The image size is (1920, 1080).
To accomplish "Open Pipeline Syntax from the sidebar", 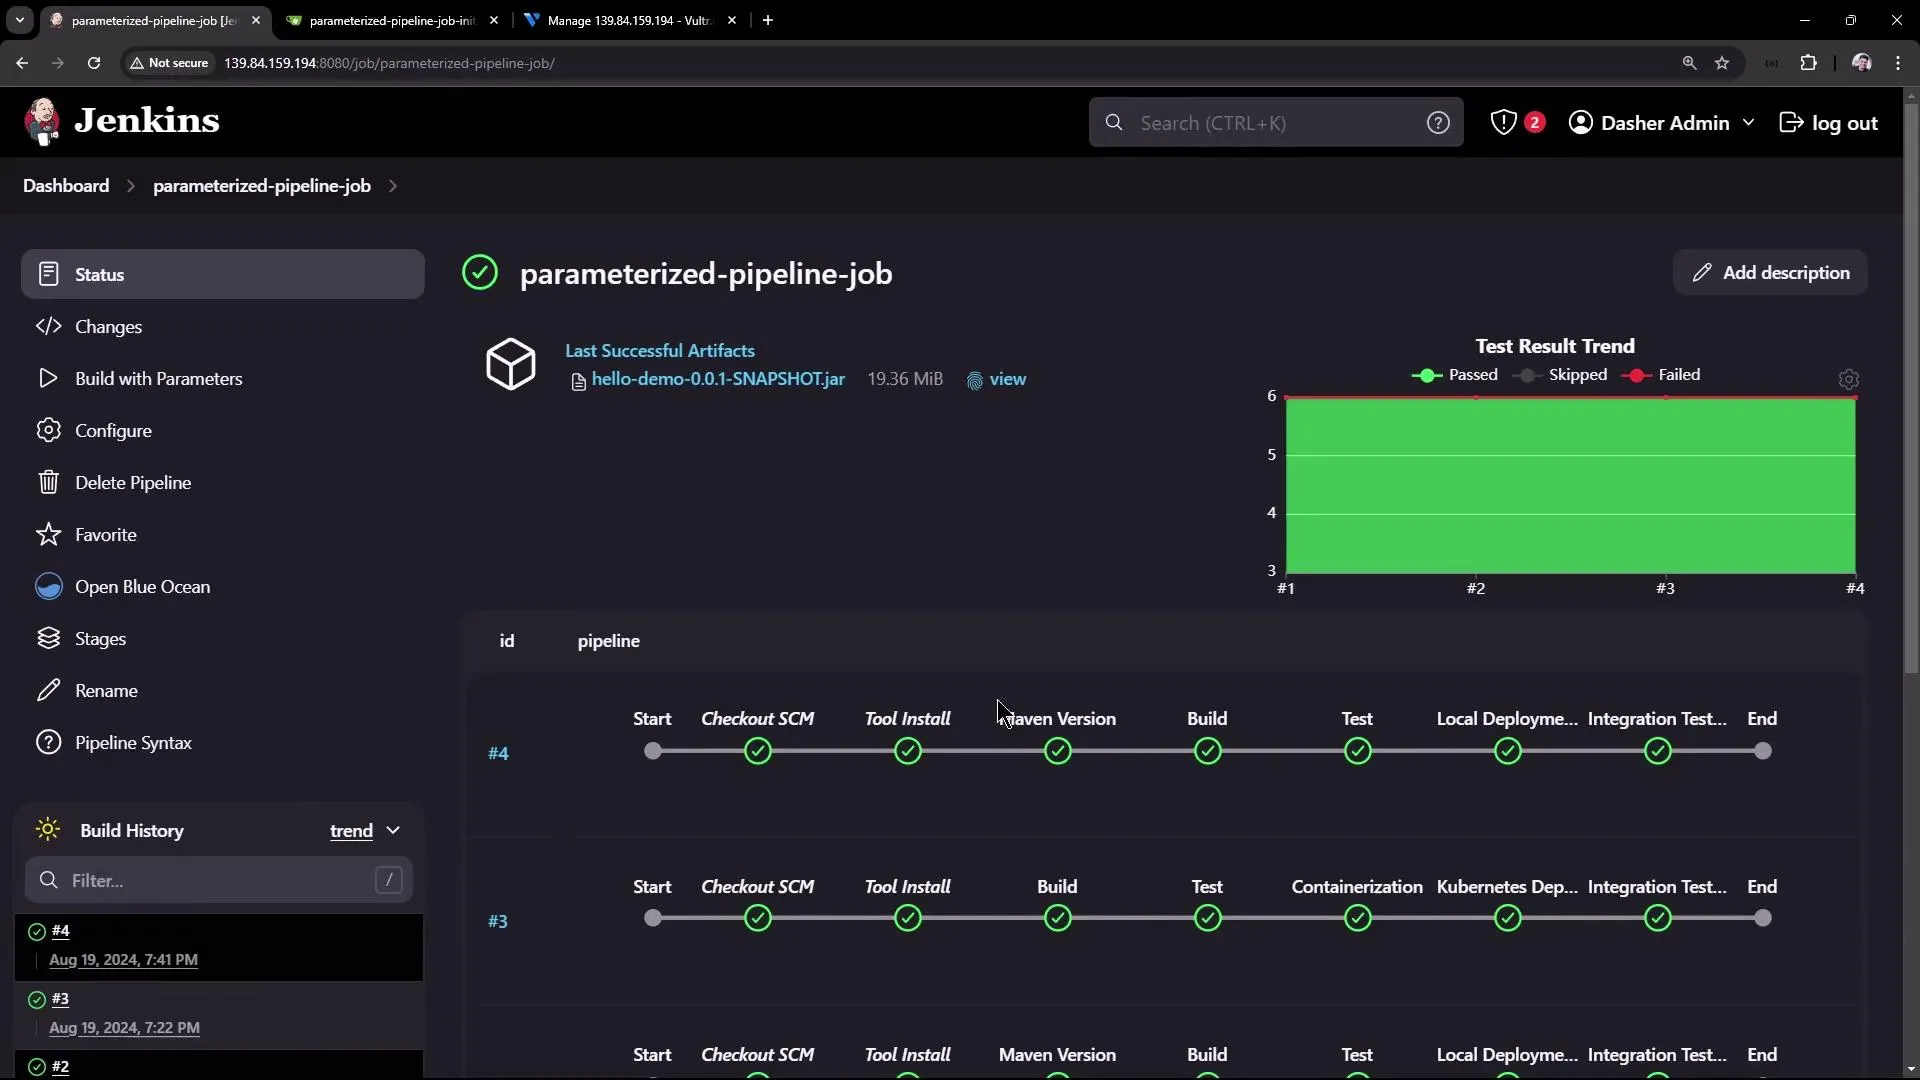I will click(134, 742).
